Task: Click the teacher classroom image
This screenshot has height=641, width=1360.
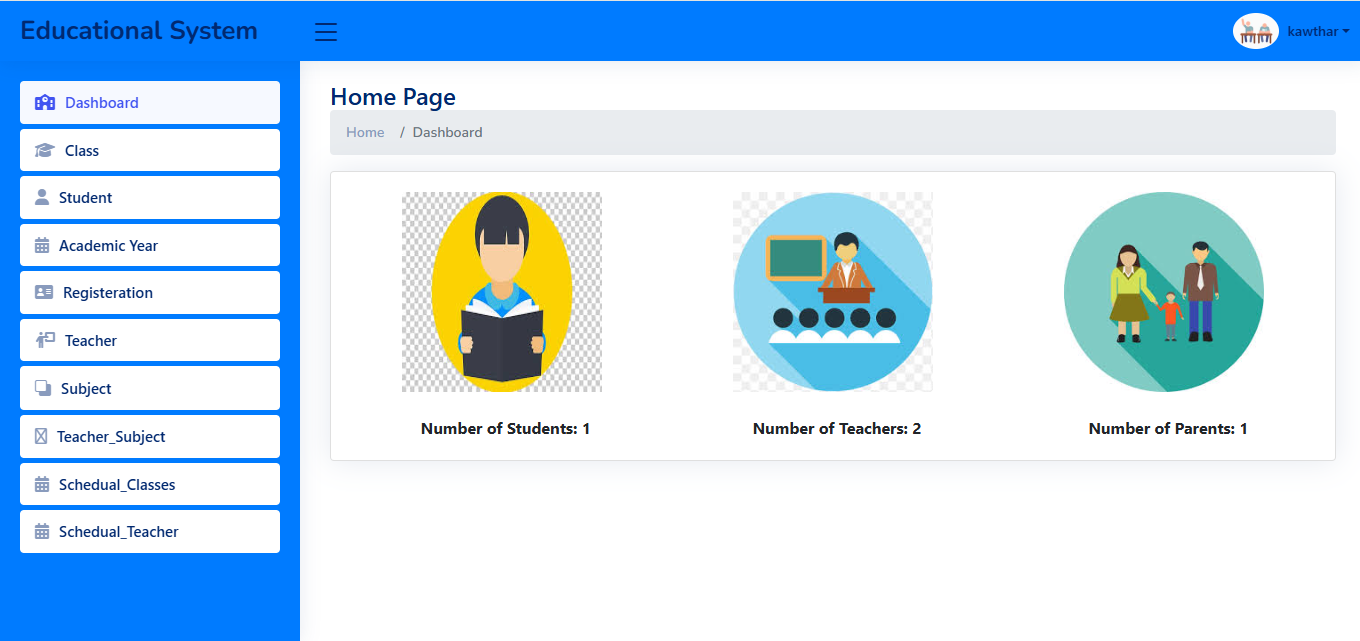Action: (x=833, y=292)
